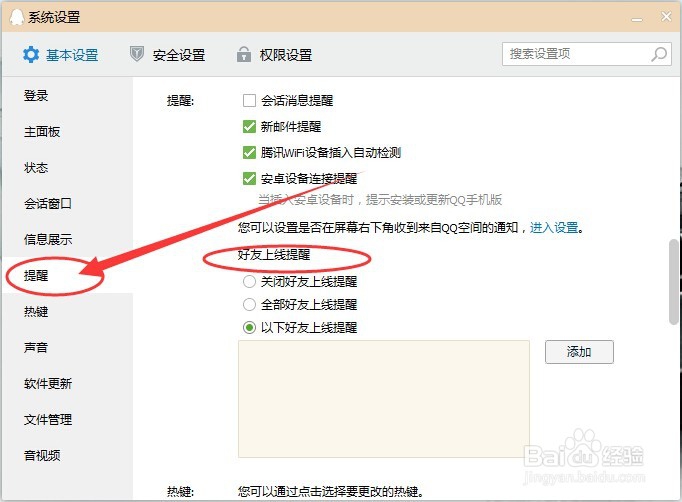Click text 您可以通过点击选择要更改的热键
This screenshot has height=502, width=682.
pyautogui.click(x=330, y=492)
